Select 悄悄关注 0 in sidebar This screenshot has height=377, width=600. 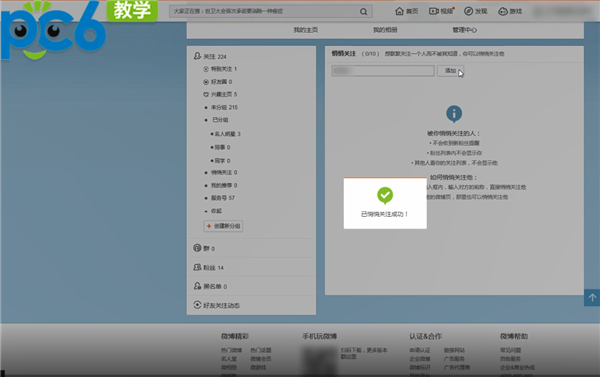(x=224, y=173)
